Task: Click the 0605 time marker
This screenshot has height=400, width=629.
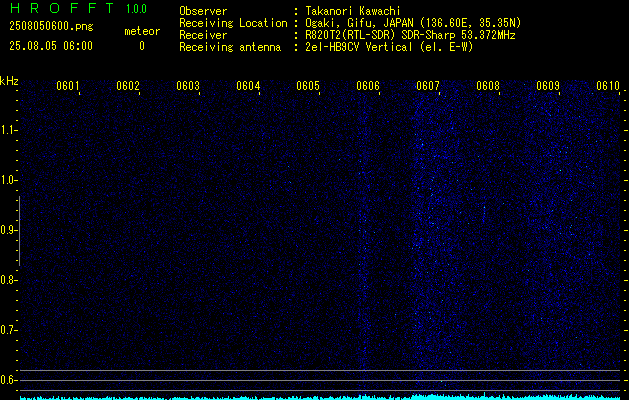Action: (x=308, y=86)
